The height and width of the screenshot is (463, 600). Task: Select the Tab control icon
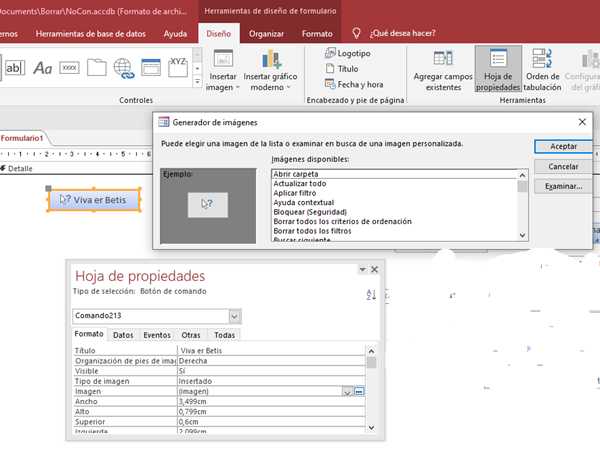[x=96, y=68]
